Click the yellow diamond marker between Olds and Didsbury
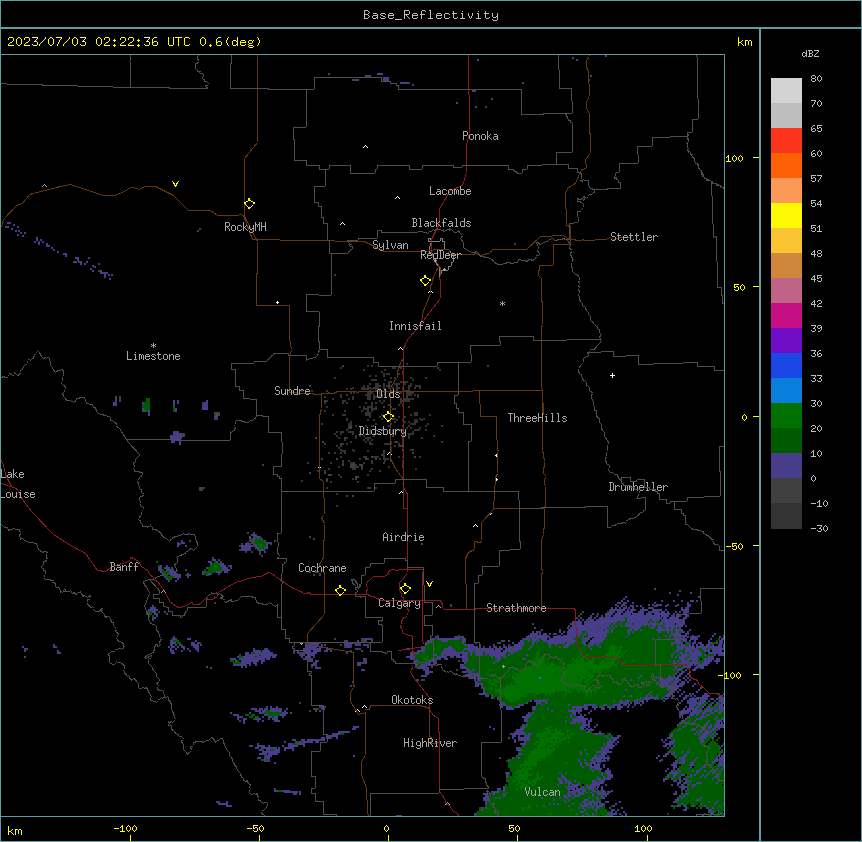 coord(388,417)
